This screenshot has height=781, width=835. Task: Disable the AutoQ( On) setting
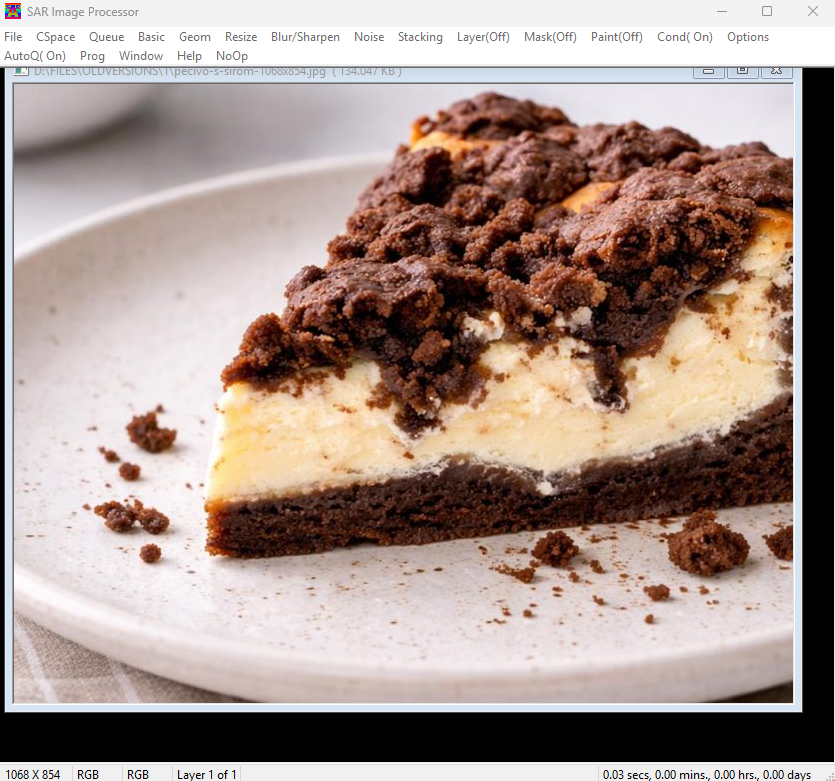pyautogui.click(x=35, y=56)
